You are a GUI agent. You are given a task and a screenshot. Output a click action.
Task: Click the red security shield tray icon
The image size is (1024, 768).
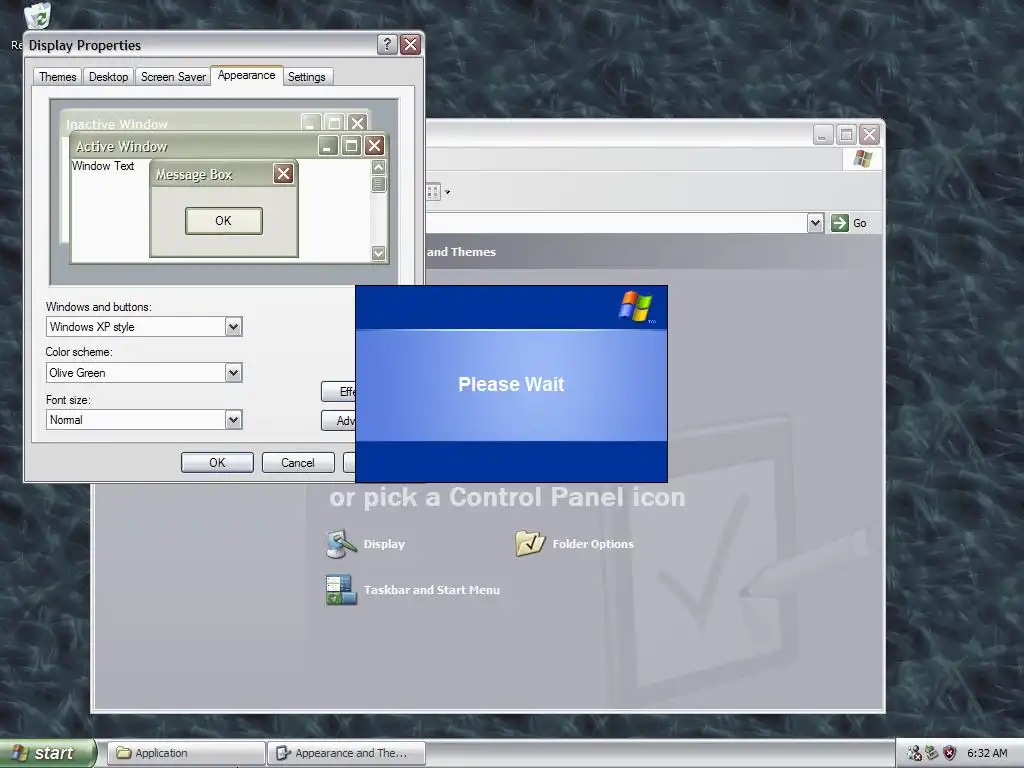[x=949, y=753]
